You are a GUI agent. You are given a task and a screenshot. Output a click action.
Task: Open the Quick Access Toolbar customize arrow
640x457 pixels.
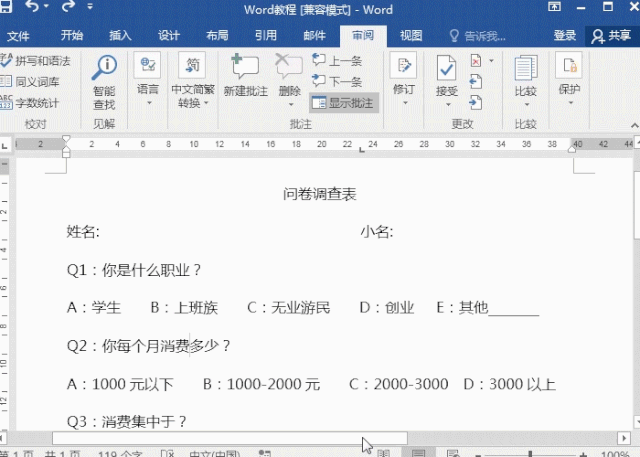90,6
